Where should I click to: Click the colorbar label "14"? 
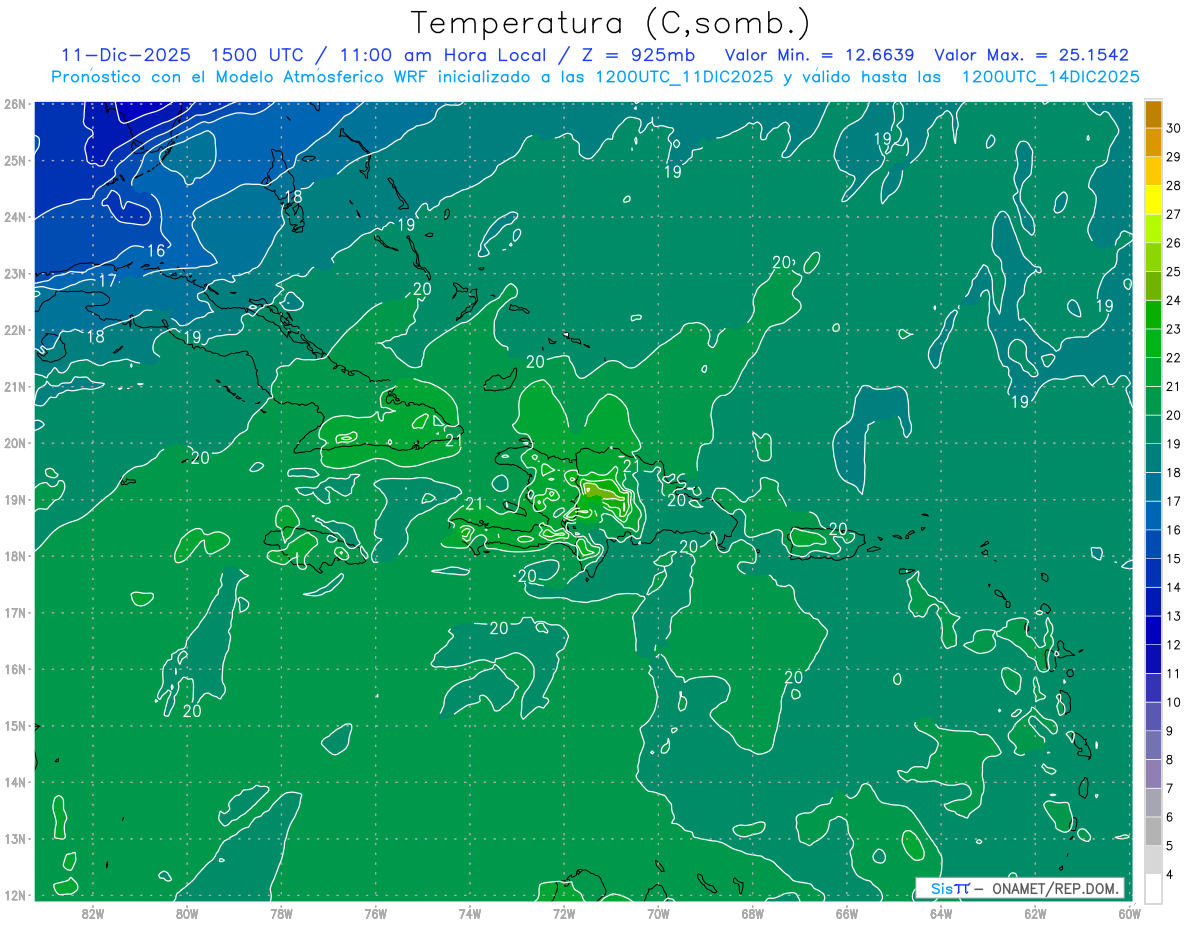click(x=1174, y=587)
